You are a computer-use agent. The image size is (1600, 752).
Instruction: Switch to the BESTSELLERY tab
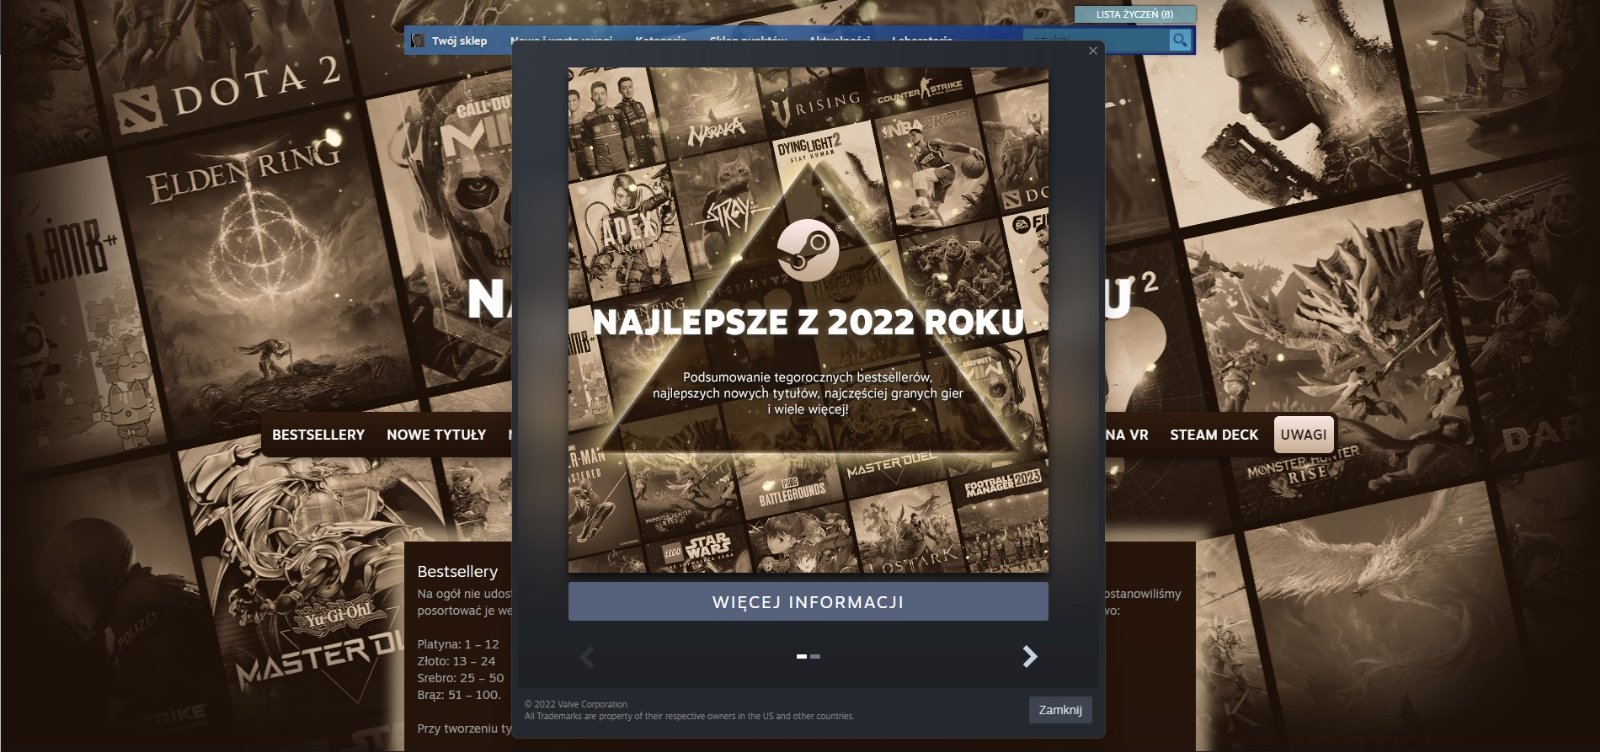pos(318,435)
